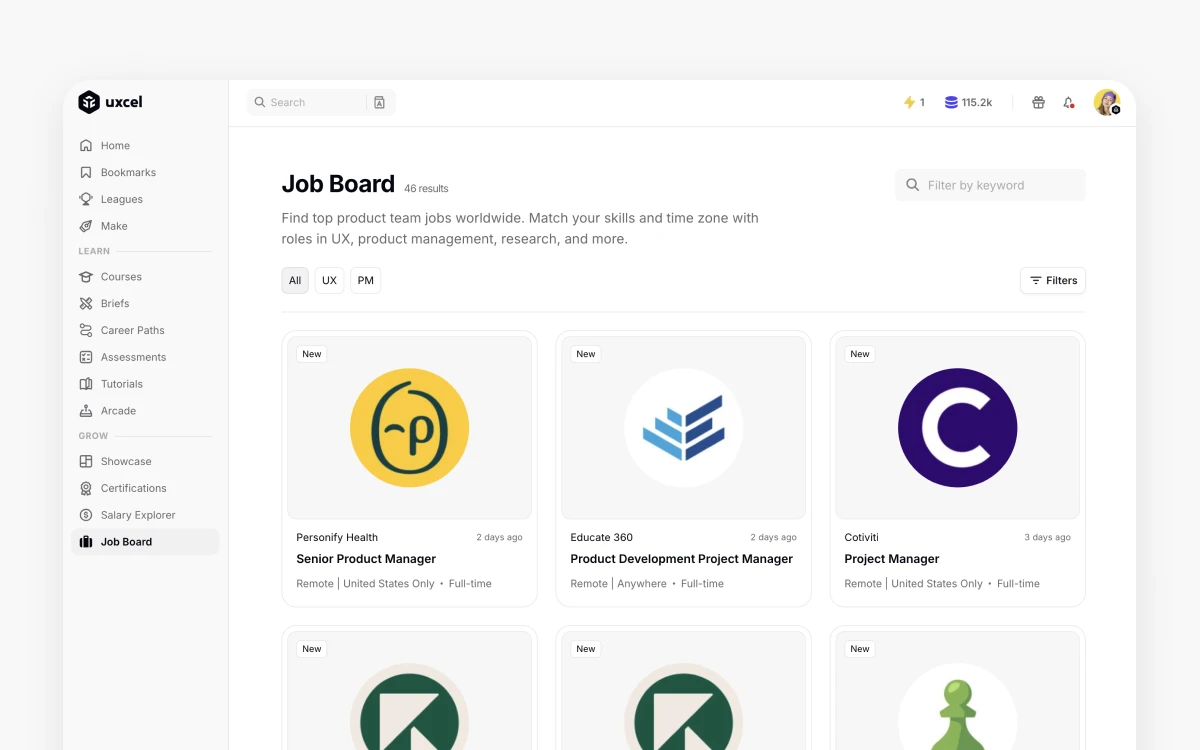Click the Bookmarks ribbon icon

[86, 172]
